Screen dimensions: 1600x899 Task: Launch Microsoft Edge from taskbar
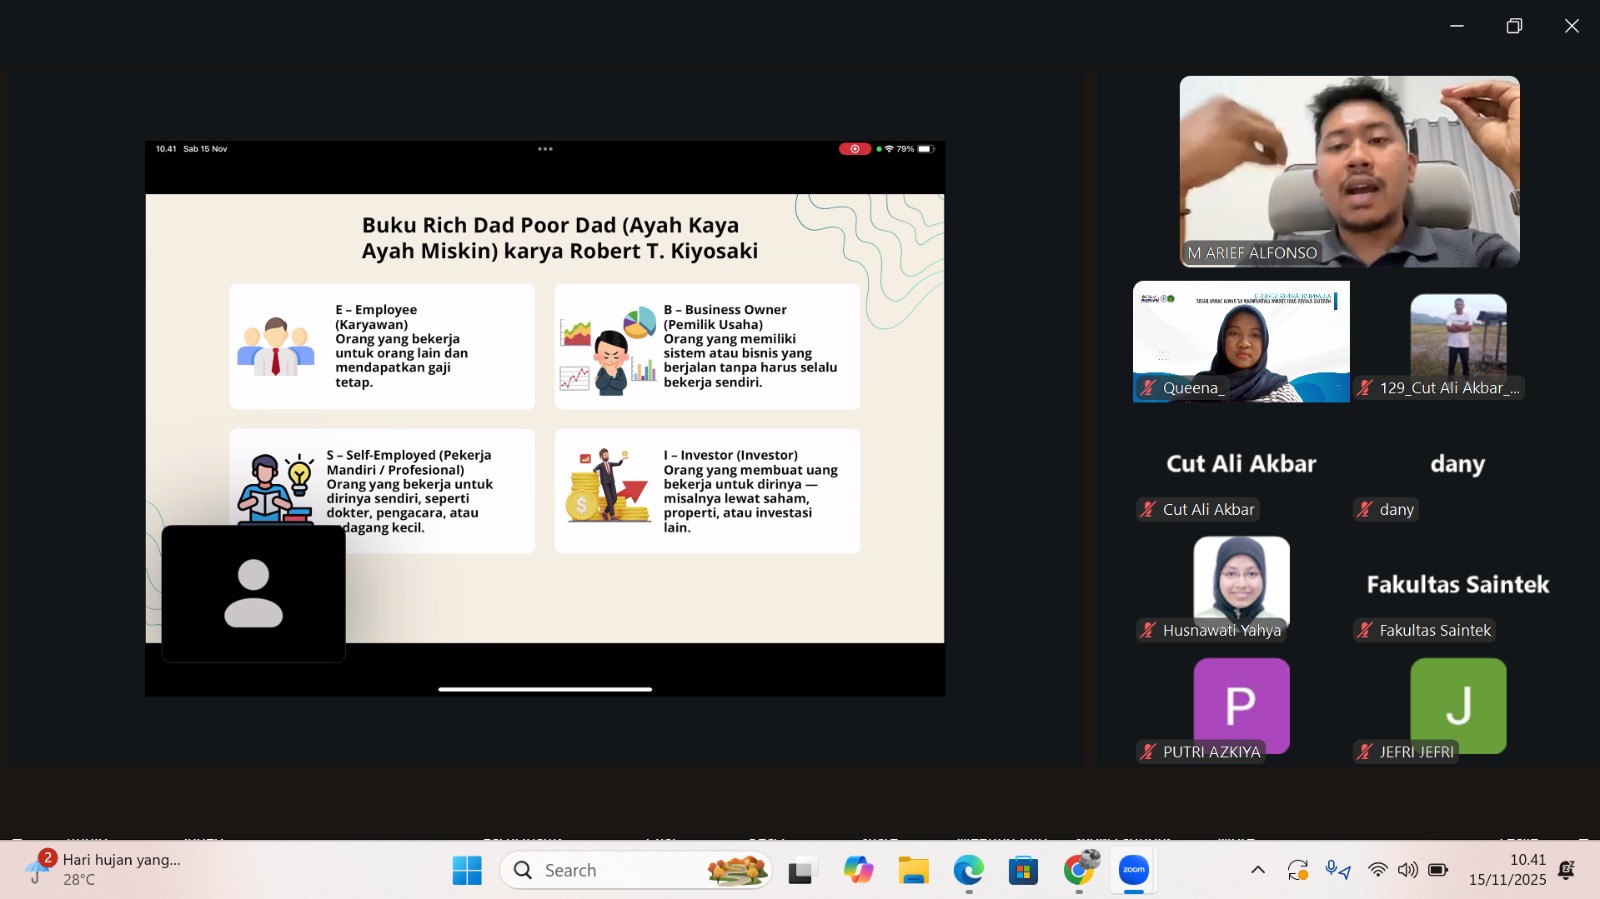pyautogui.click(x=968, y=870)
